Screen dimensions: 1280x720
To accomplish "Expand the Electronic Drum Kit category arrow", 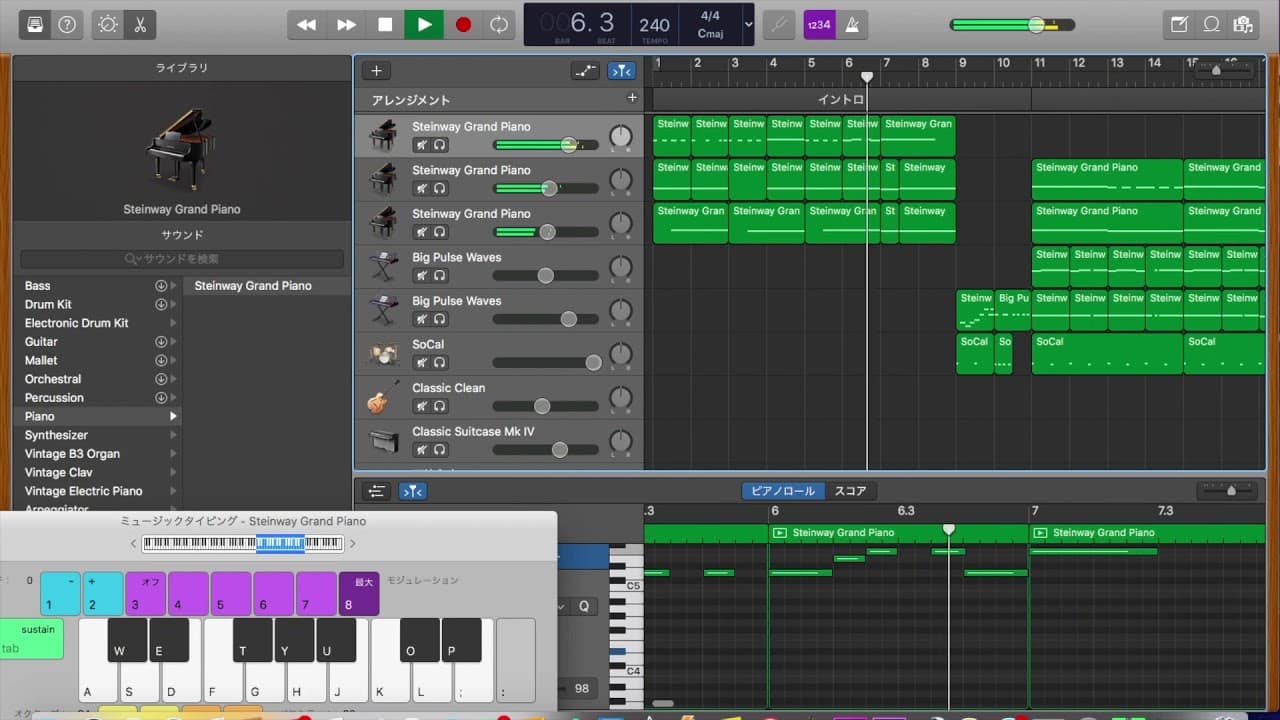I will (173, 323).
